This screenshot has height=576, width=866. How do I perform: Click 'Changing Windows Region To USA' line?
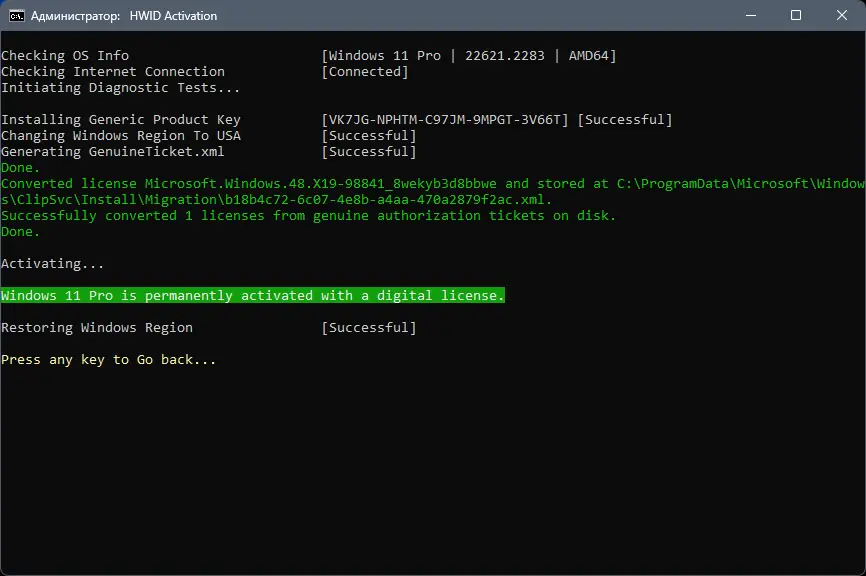point(120,136)
